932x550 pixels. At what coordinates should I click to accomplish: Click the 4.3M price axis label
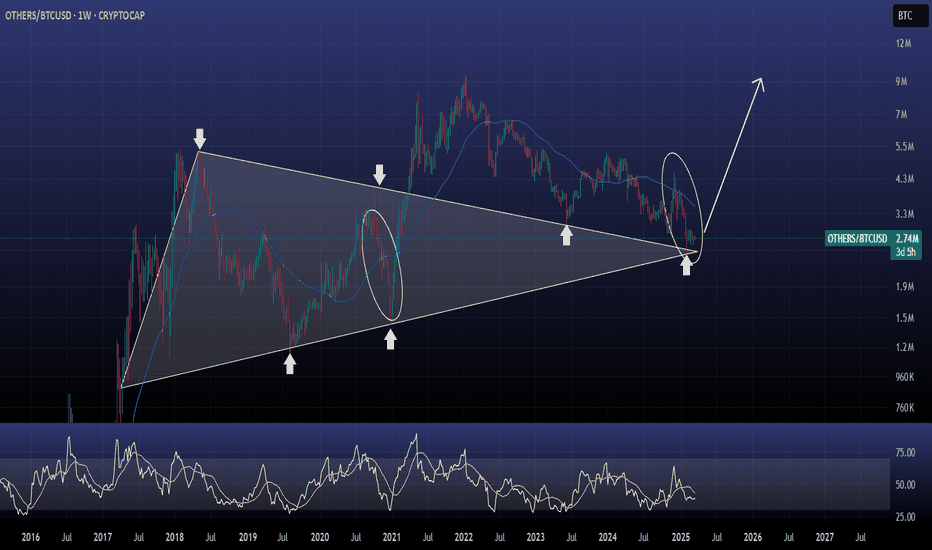pos(905,178)
